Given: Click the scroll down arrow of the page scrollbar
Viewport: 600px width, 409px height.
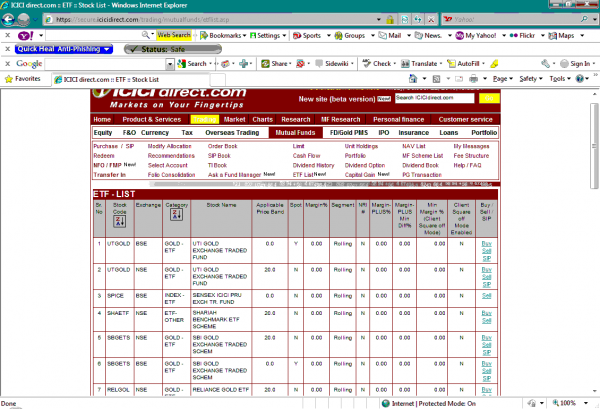Looking at the screenshot, I should pos(594,391).
